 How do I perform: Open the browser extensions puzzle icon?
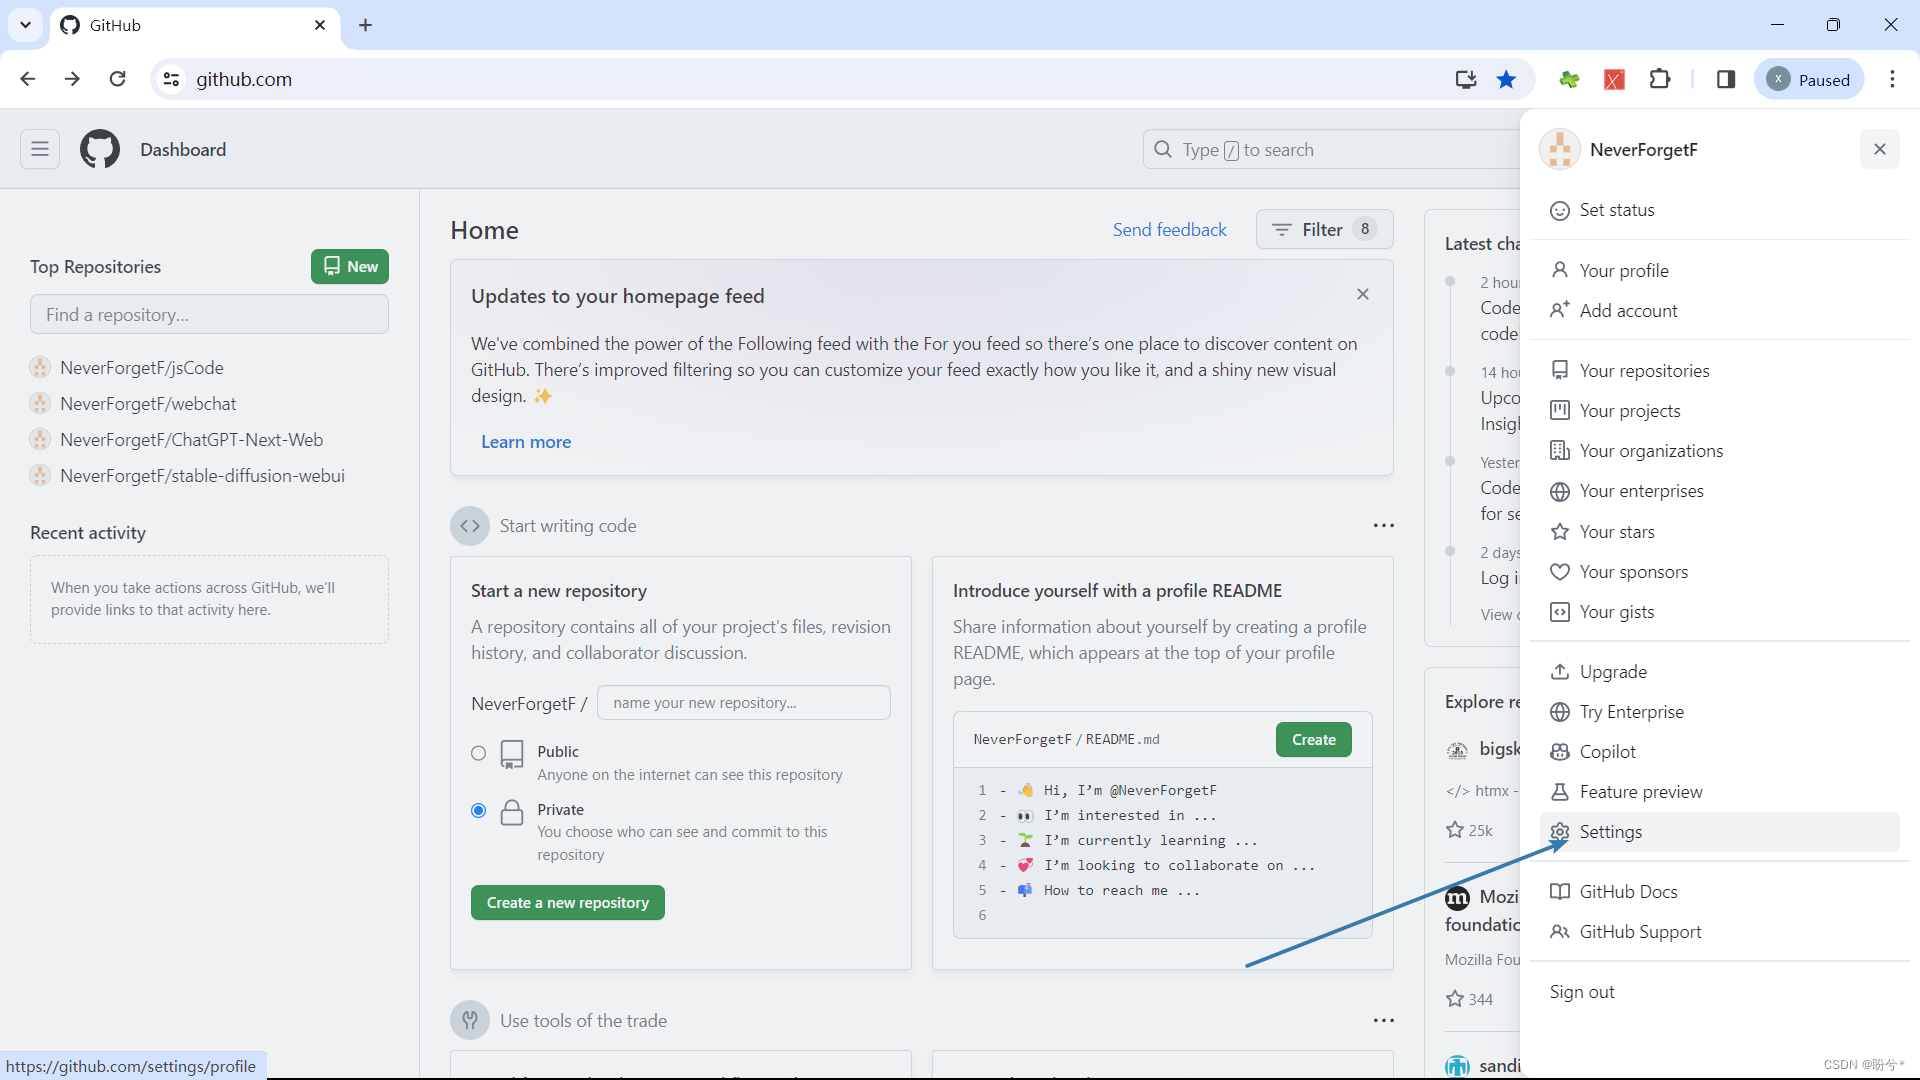[x=1660, y=79]
